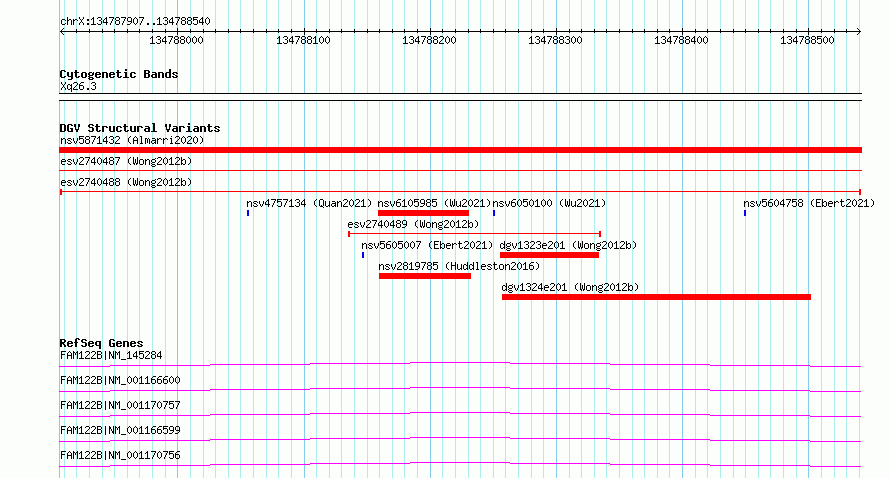Click the right arrowhead of the ruler
The image size is (890, 478).
859,32
